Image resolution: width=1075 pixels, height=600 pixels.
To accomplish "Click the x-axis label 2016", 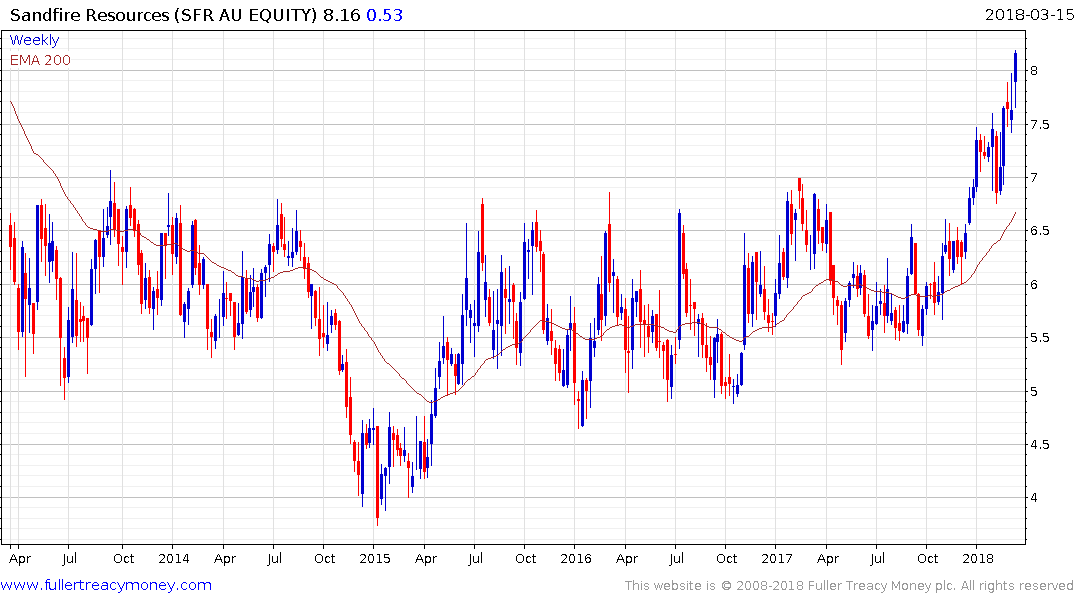I will coord(575,558).
